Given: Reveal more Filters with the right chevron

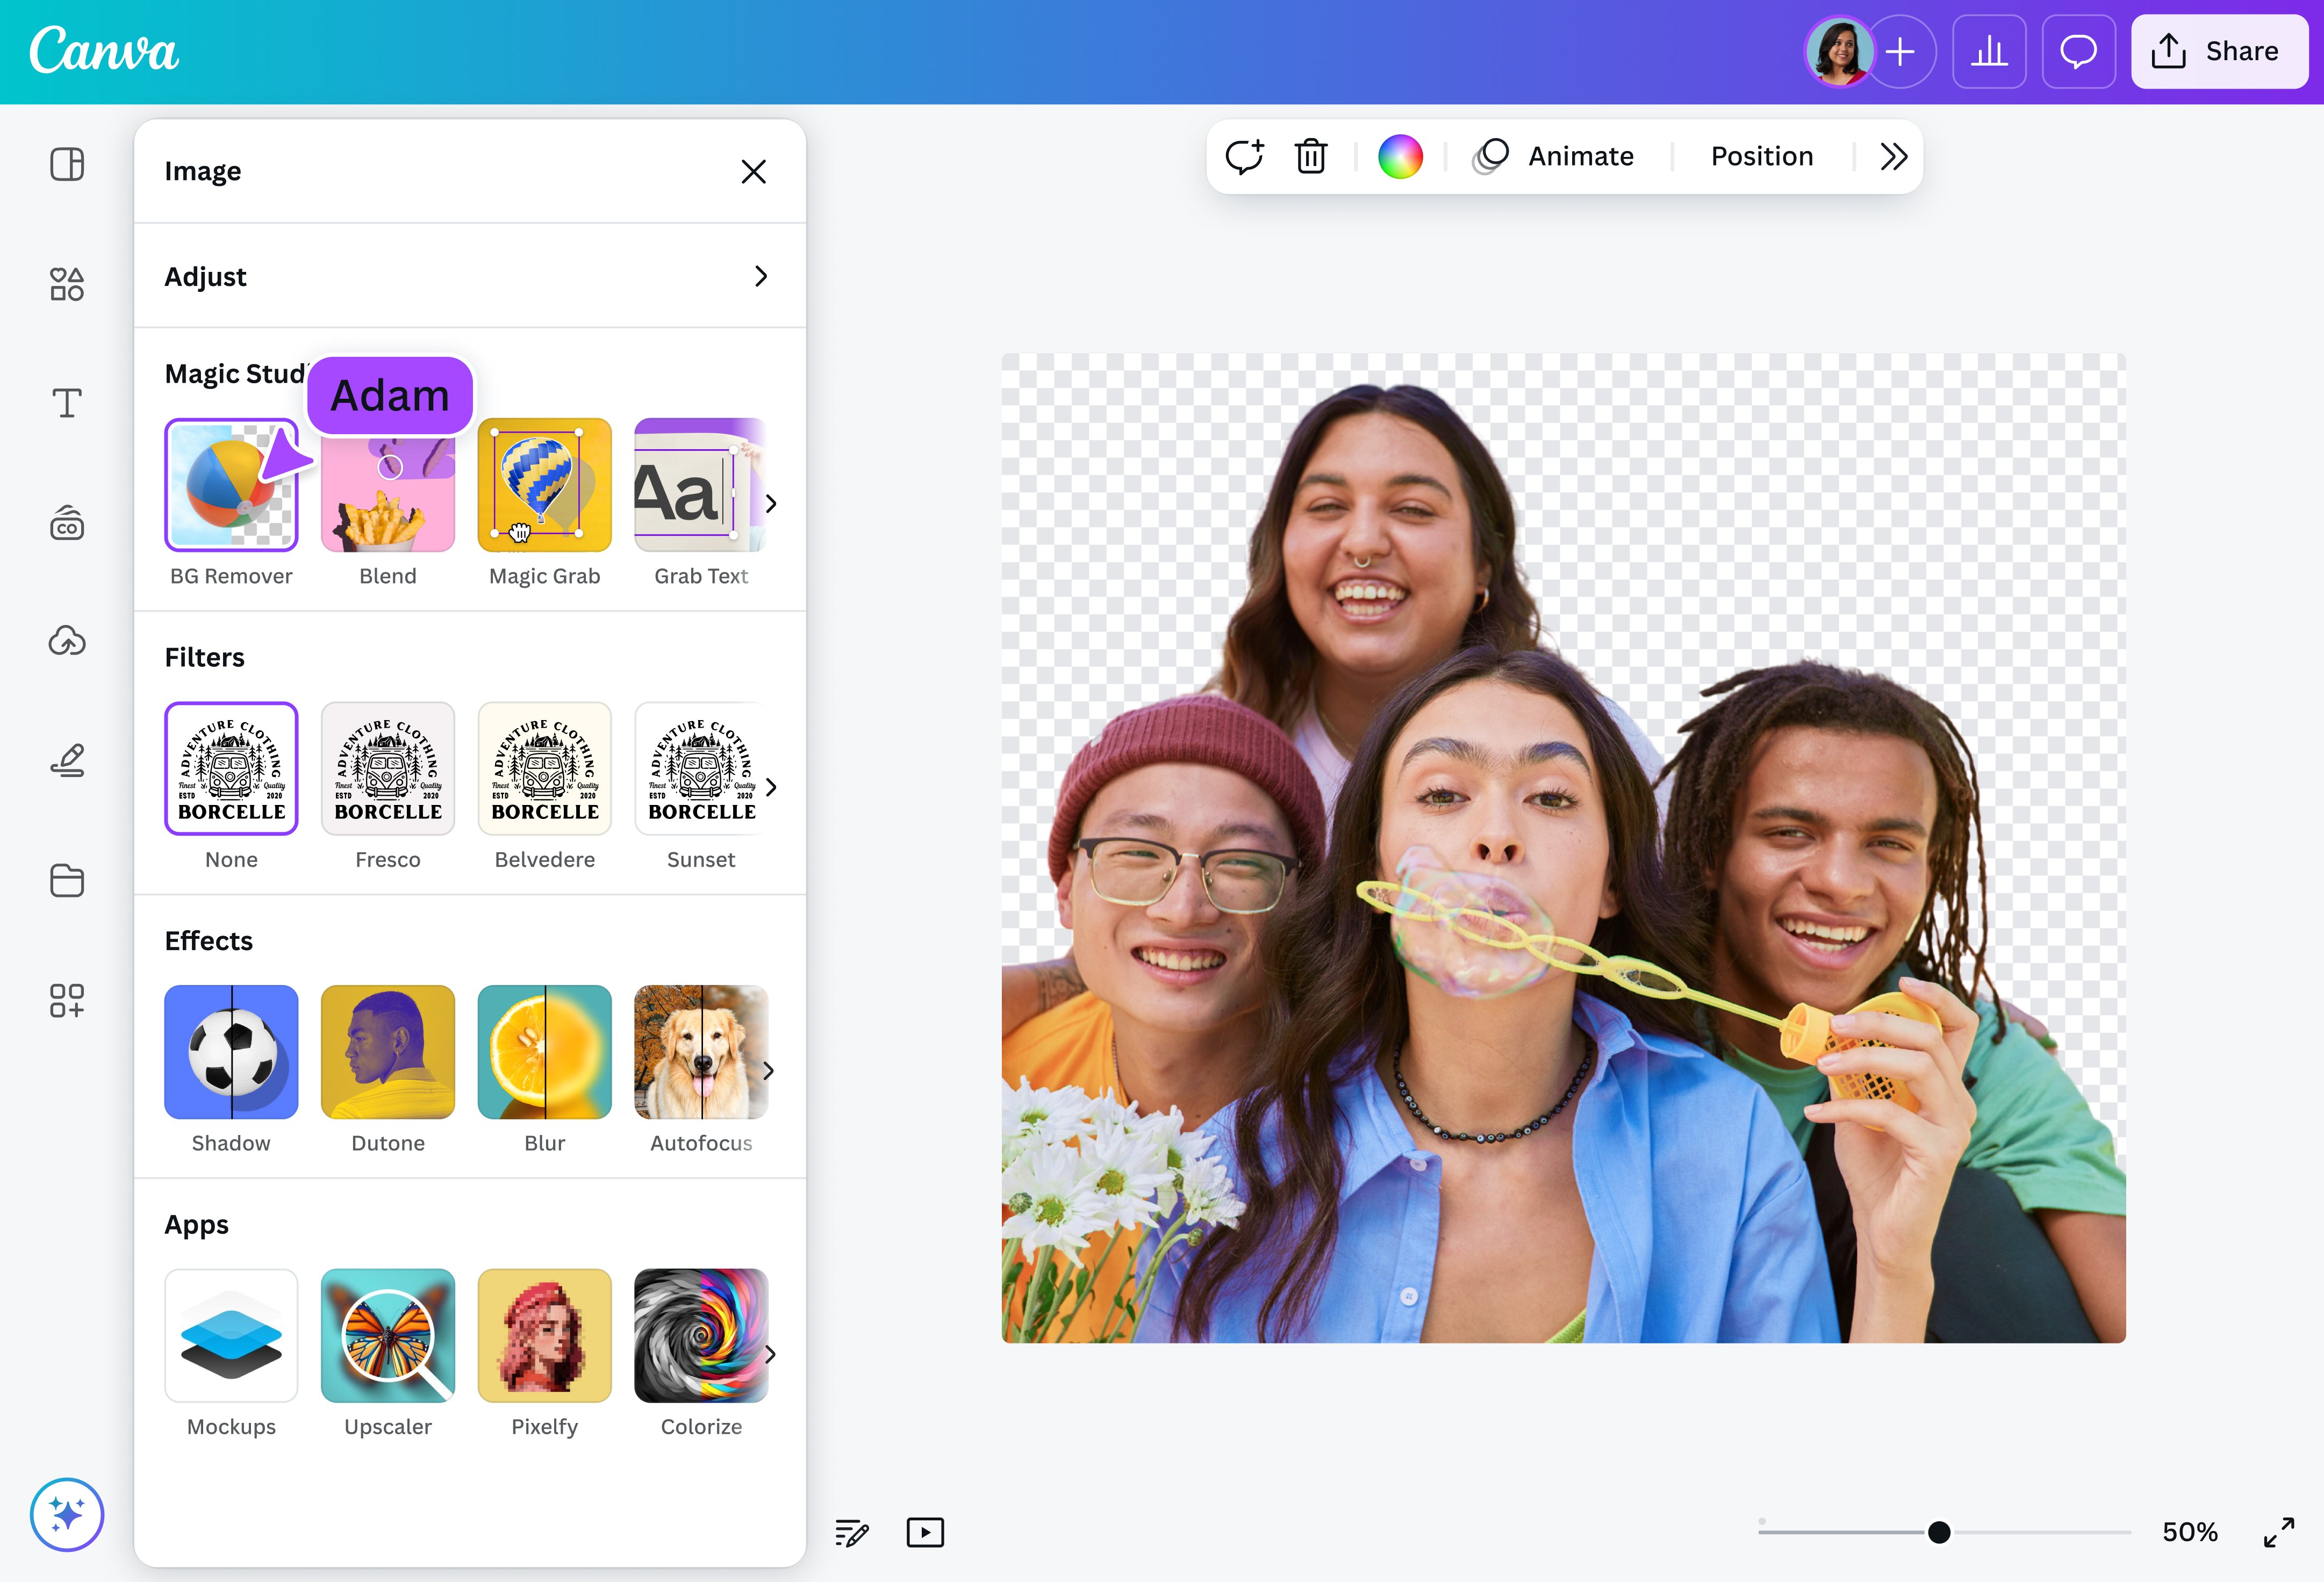Looking at the screenshot, I should pyautogui.click(x=770, y=787).
